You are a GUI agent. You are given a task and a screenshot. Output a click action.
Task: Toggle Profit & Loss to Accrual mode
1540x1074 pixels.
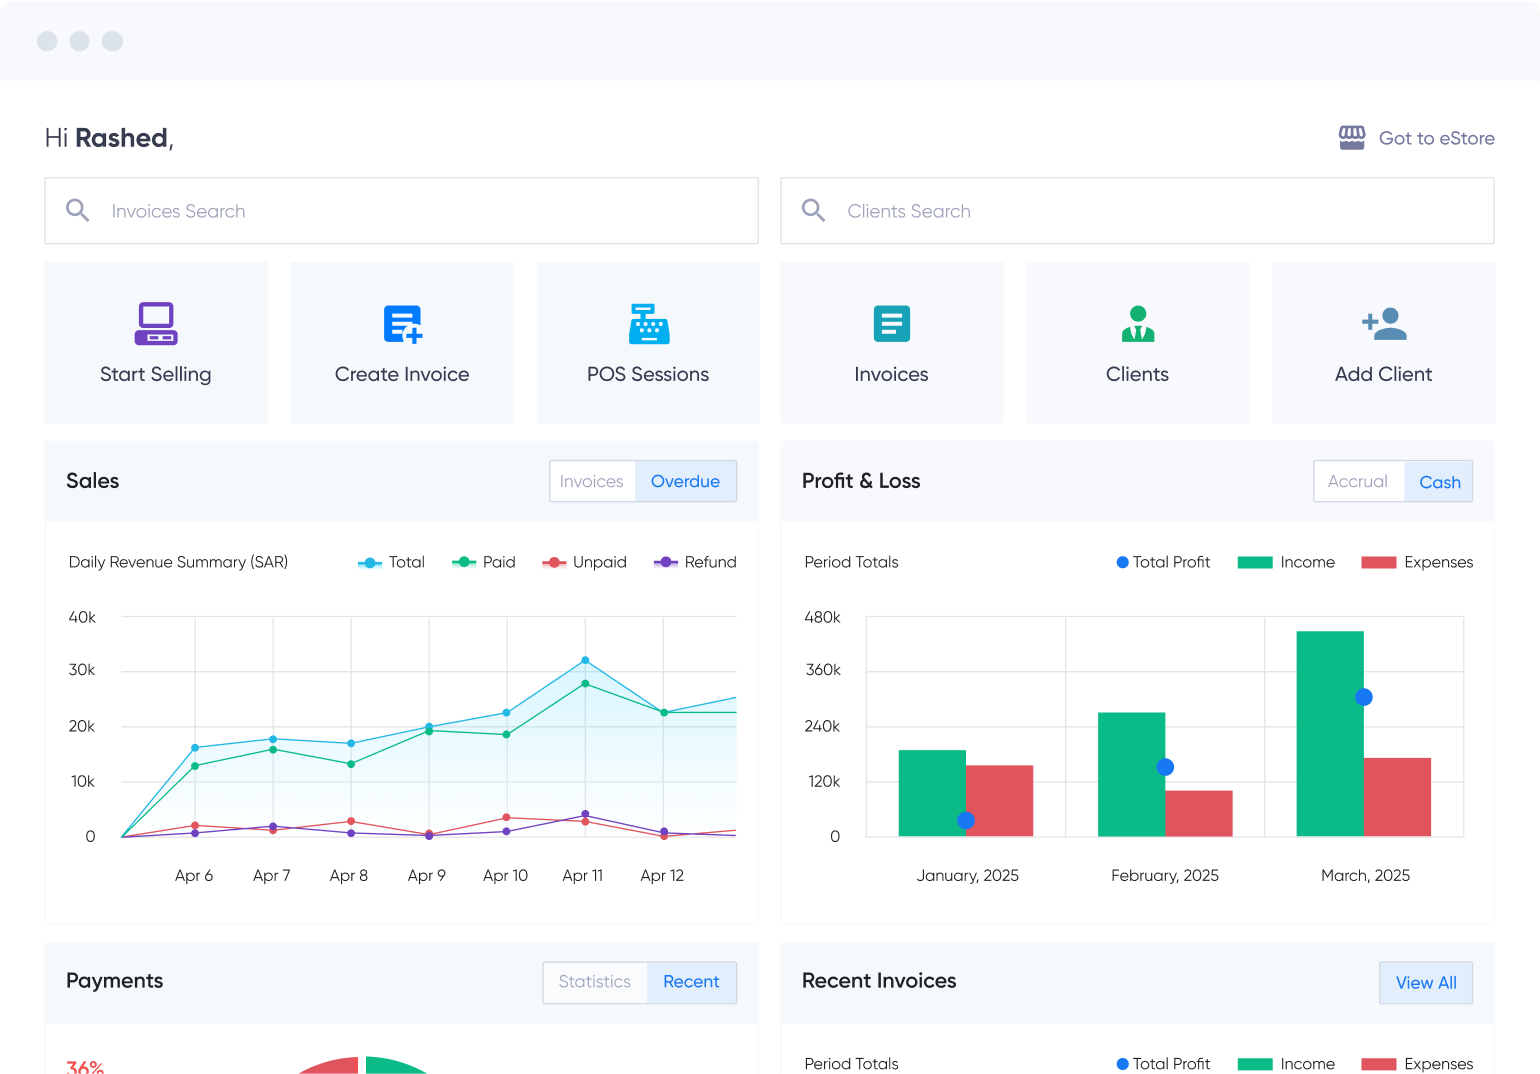(1358, 481)
